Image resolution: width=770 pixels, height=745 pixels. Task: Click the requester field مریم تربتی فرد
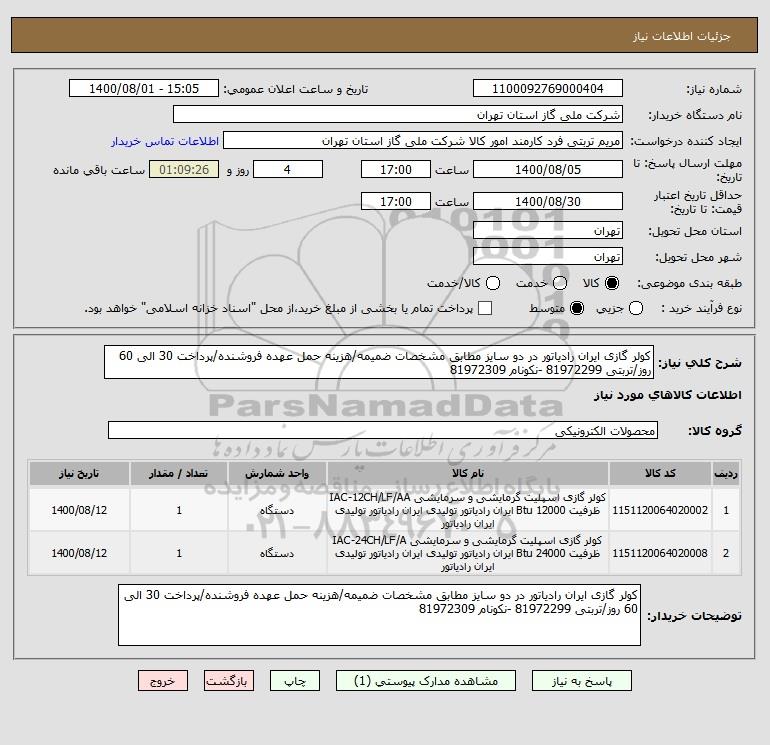(423, 140)
